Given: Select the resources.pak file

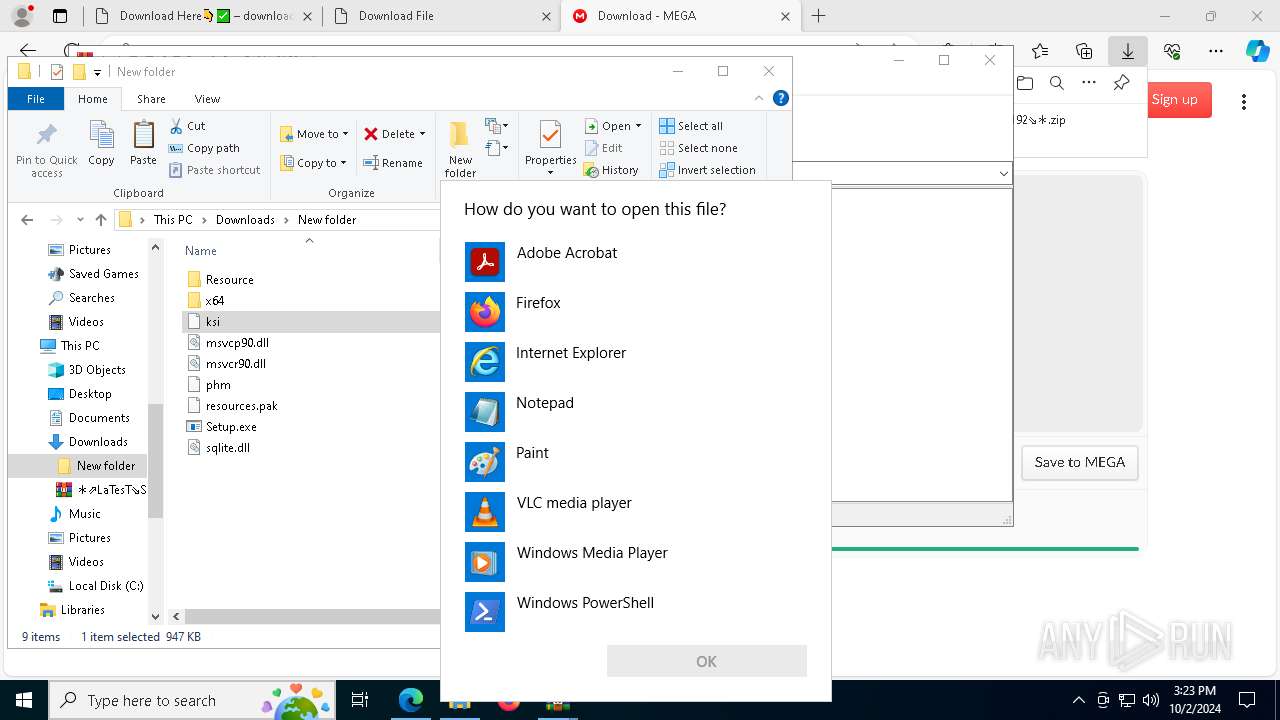Looking at the screenshot, I should point(241,406).
